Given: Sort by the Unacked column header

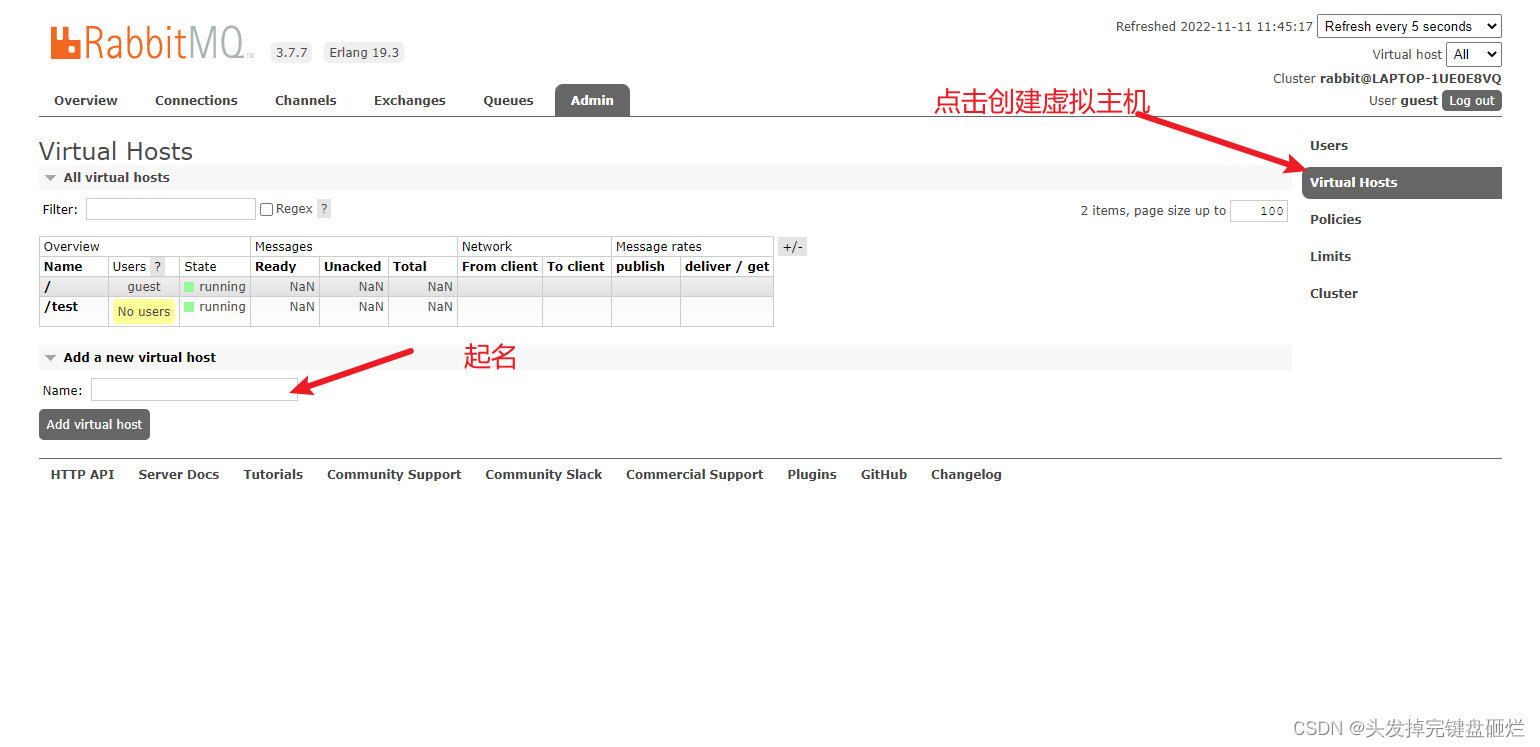Looking at the screenshot, I should click(352, 267).
